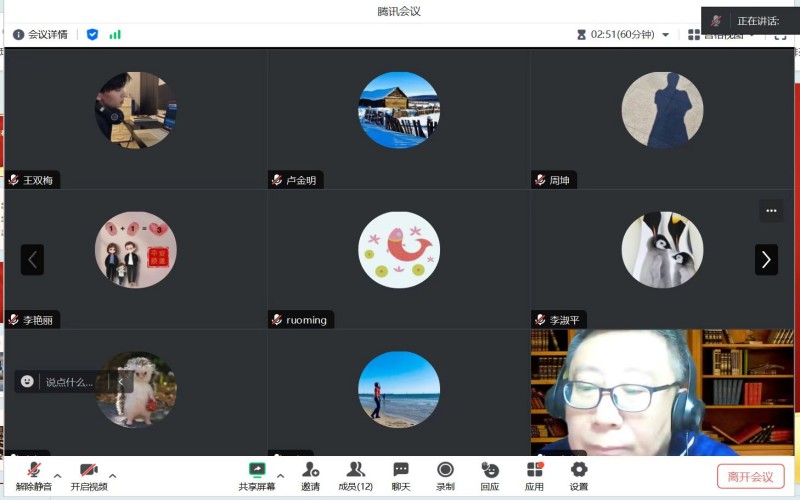Viewport: 800px width, 500px height.
Task: Show the members list 成员(12)
Action: pos(355,474)
